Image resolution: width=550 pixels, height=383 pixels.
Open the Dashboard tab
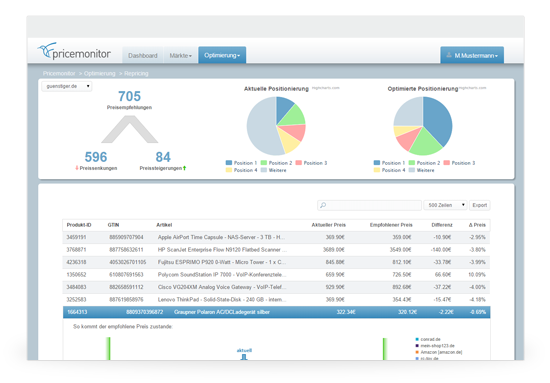click(143, 55)
